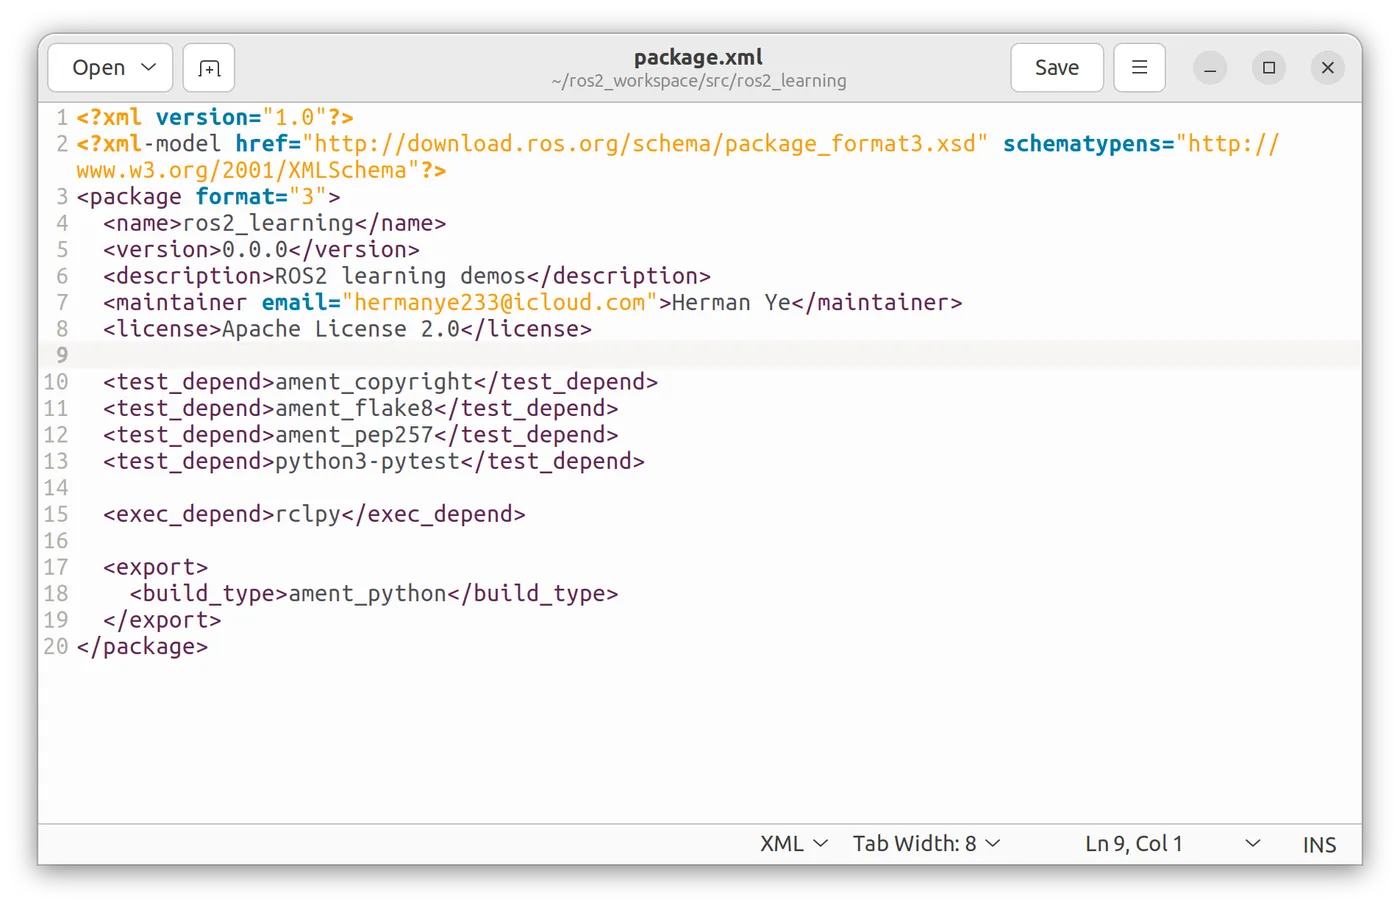
Task: Open the hamburger menu
Action: [x=1139, y=68]
